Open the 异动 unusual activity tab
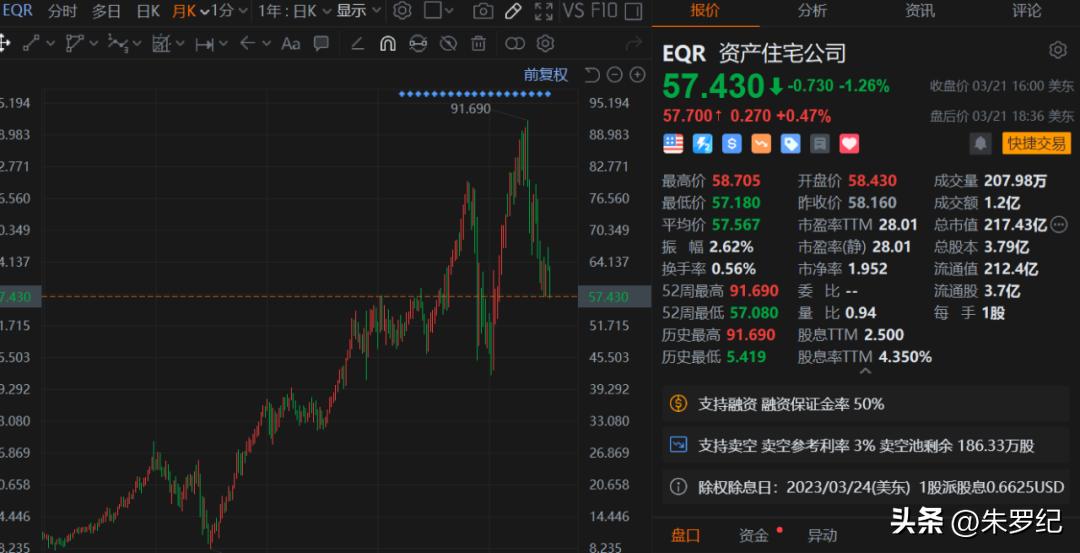 tap(822, 535)
